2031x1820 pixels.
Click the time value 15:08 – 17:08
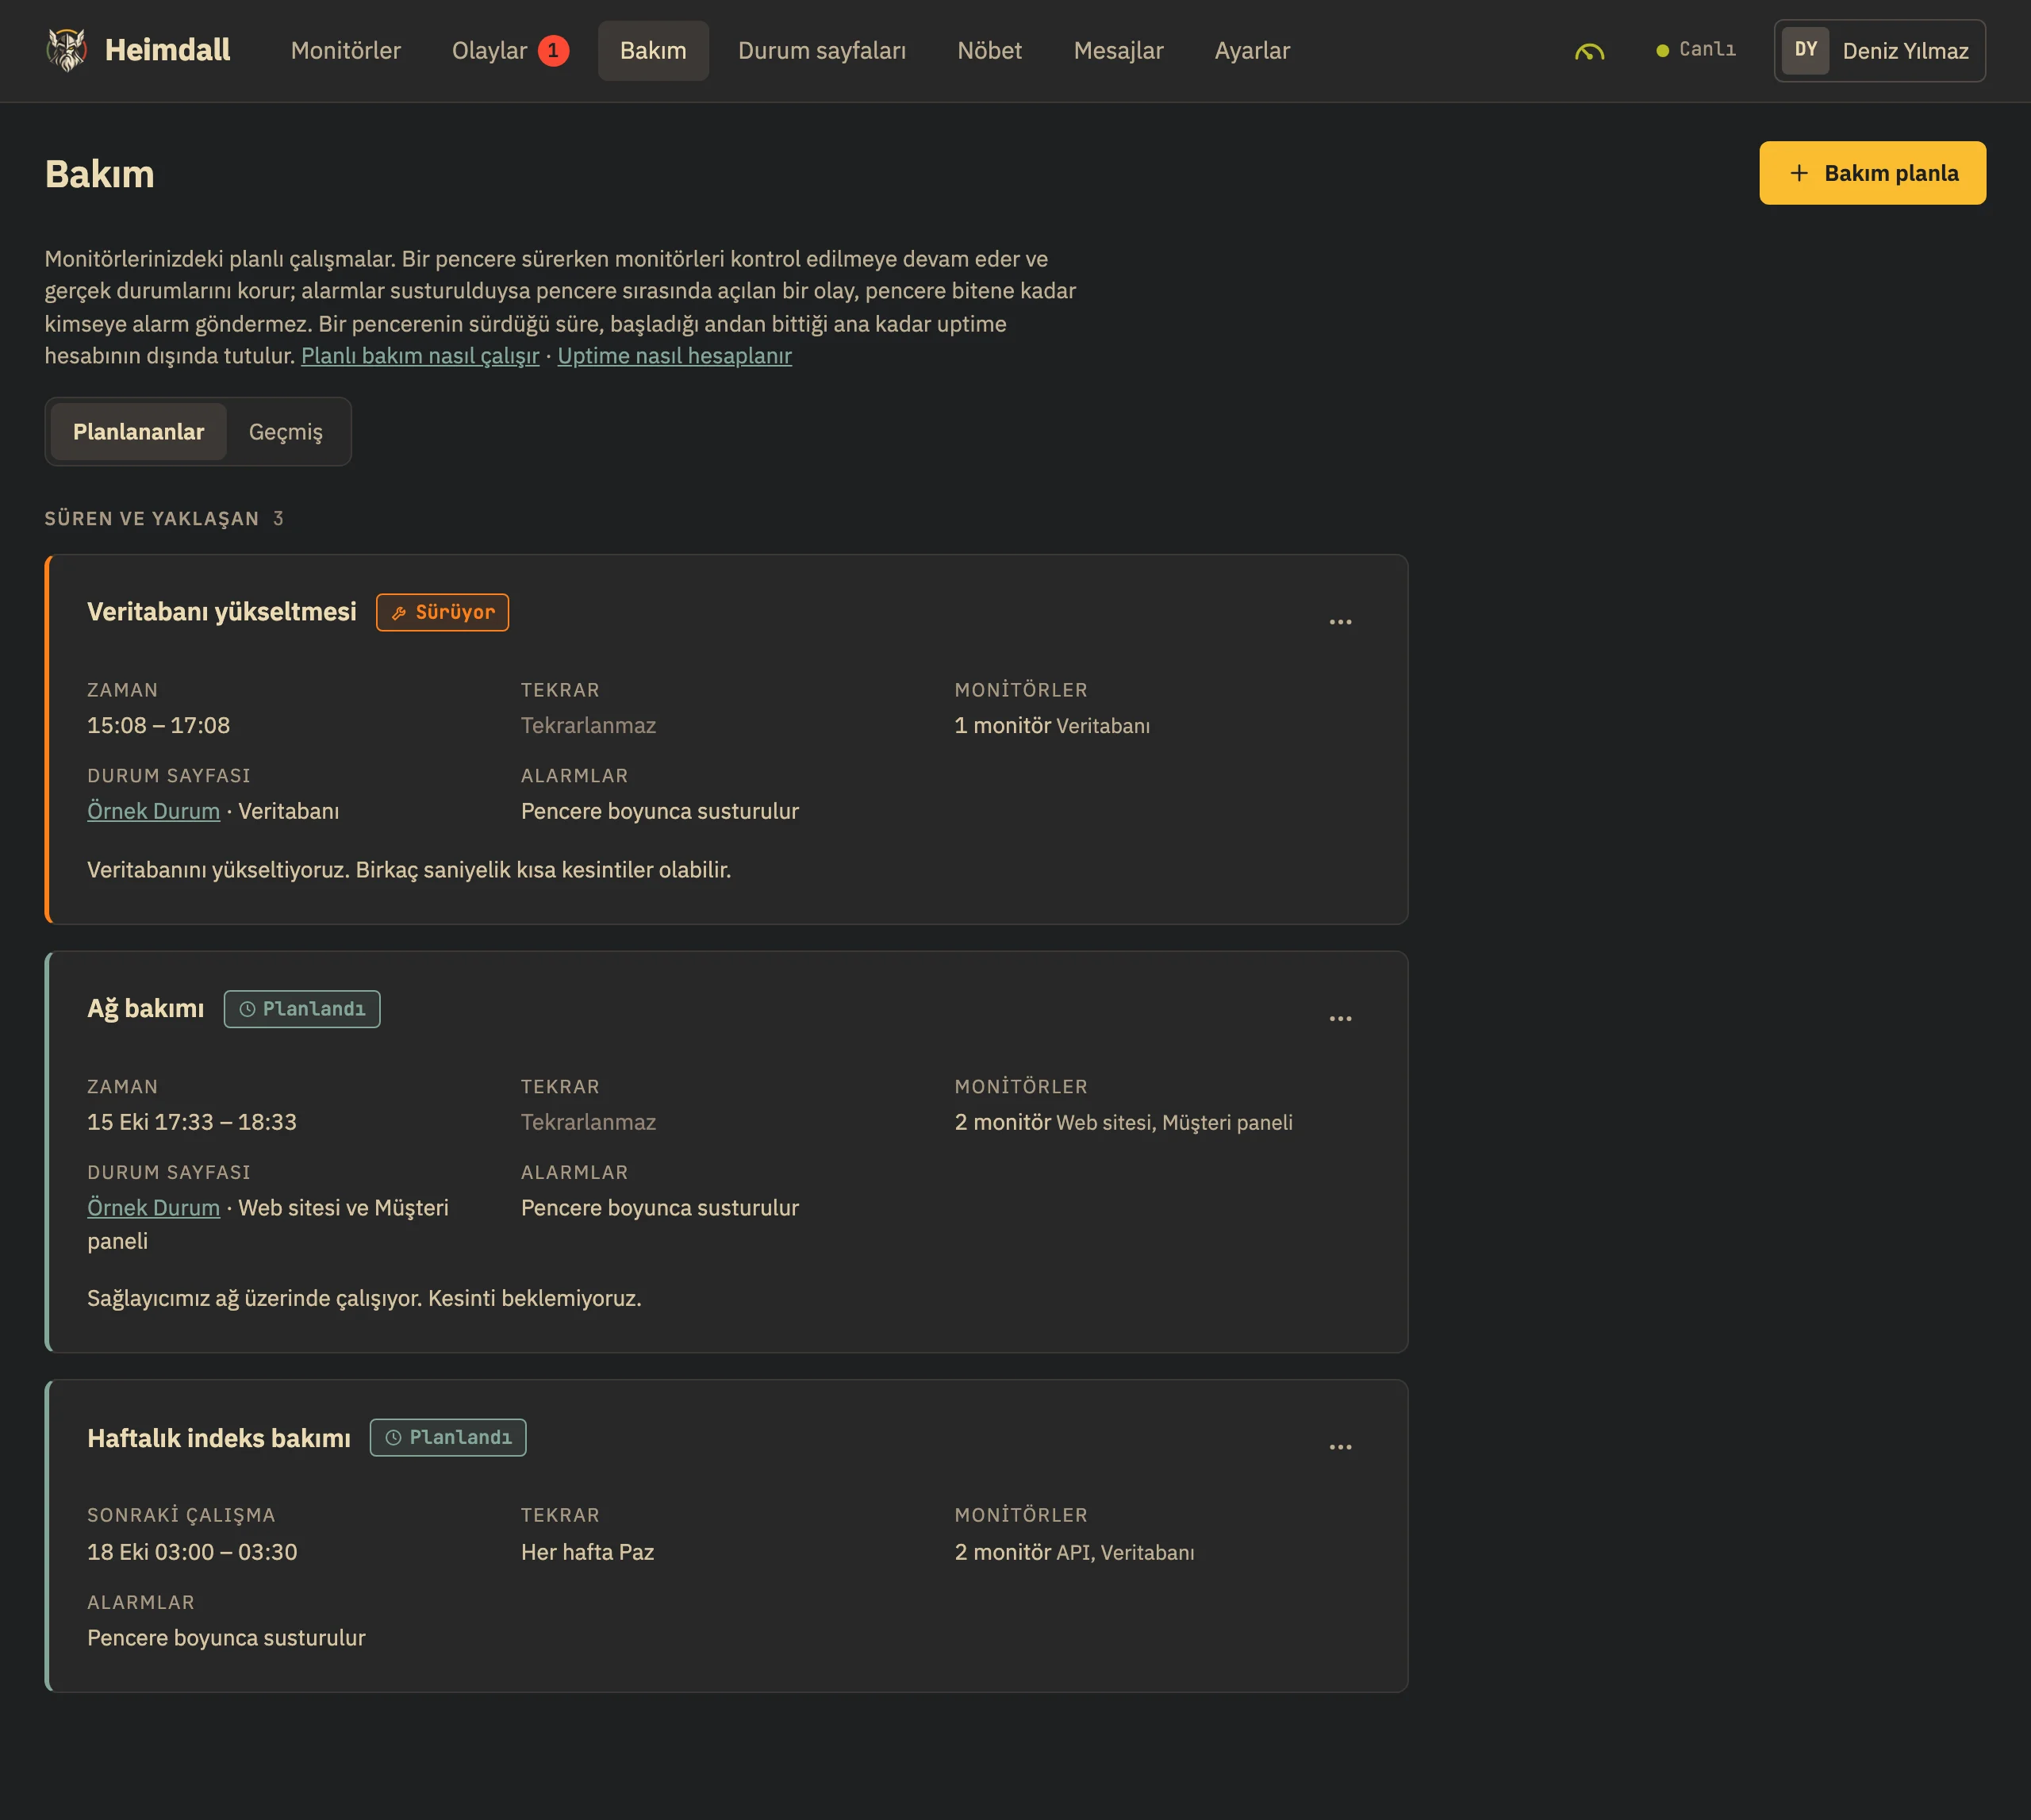tap(158, 725)
